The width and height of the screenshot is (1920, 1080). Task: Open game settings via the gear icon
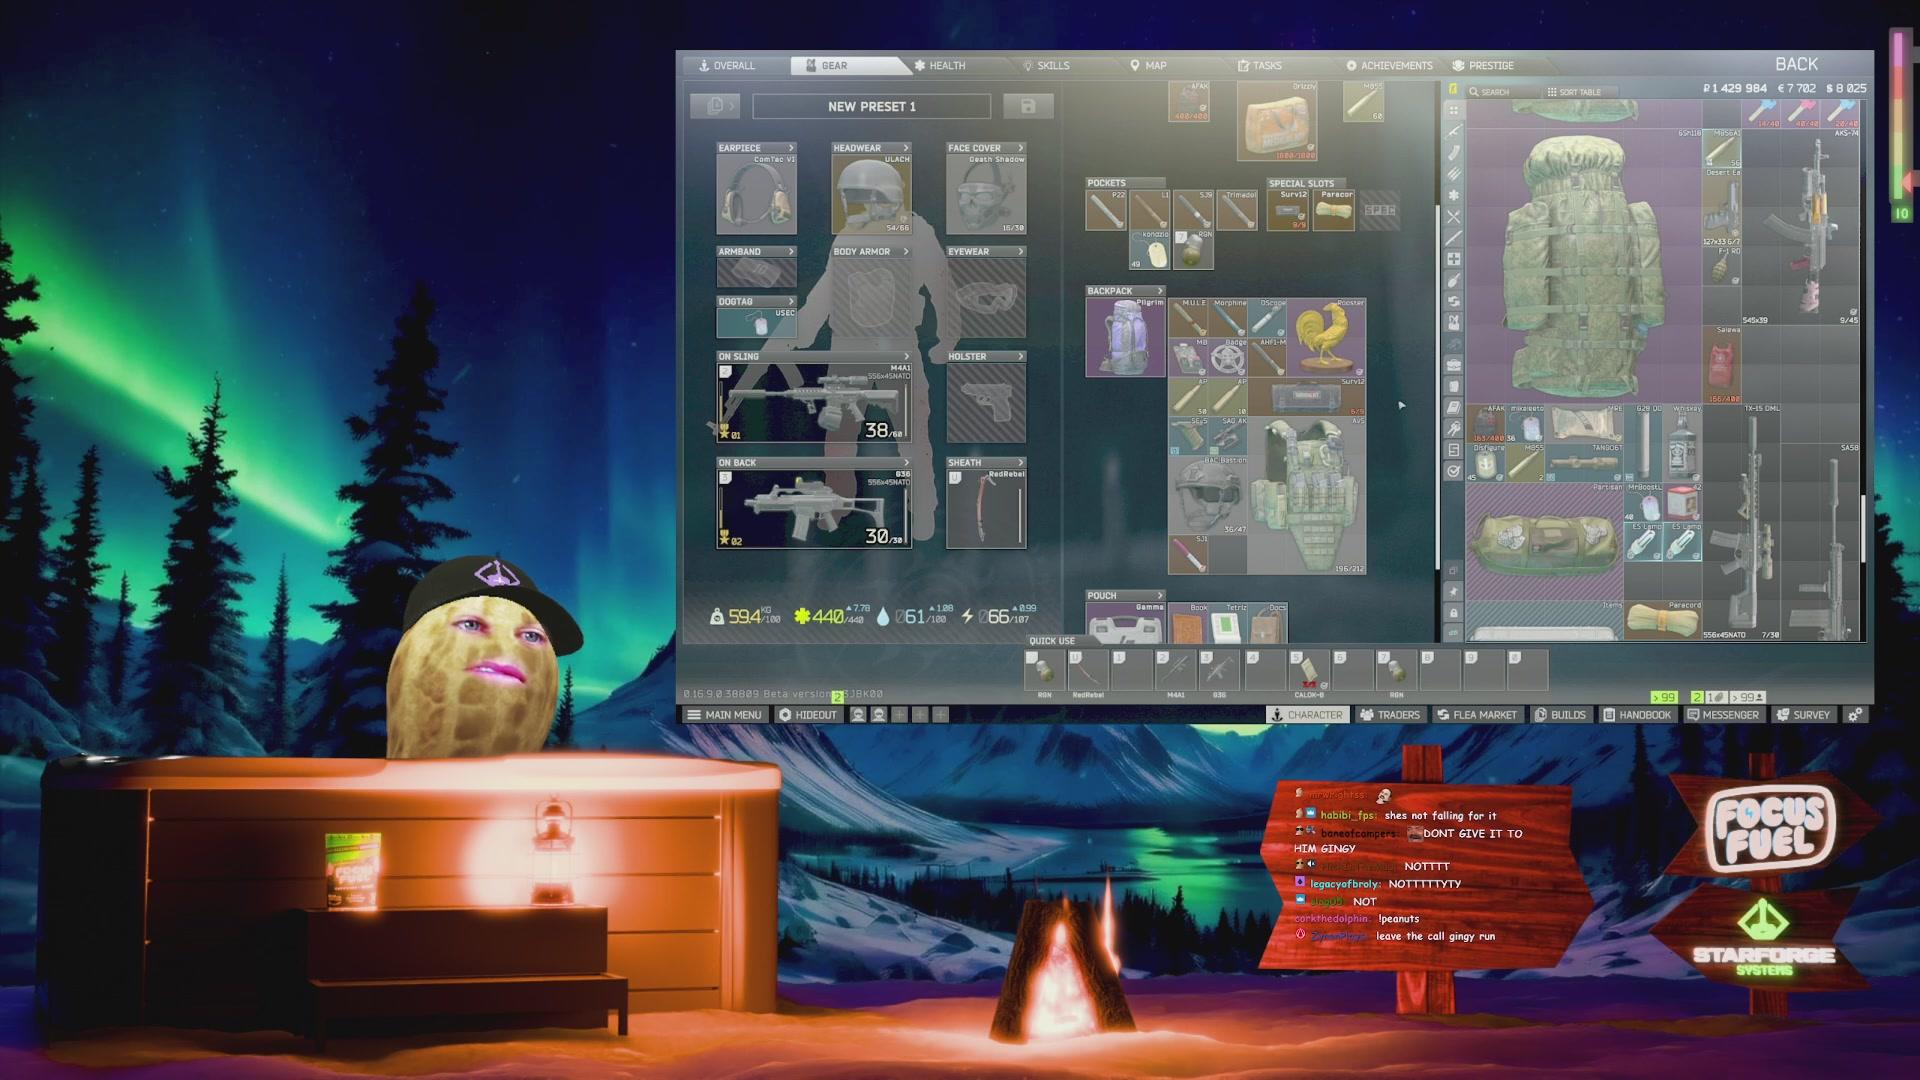(1857, 715)
